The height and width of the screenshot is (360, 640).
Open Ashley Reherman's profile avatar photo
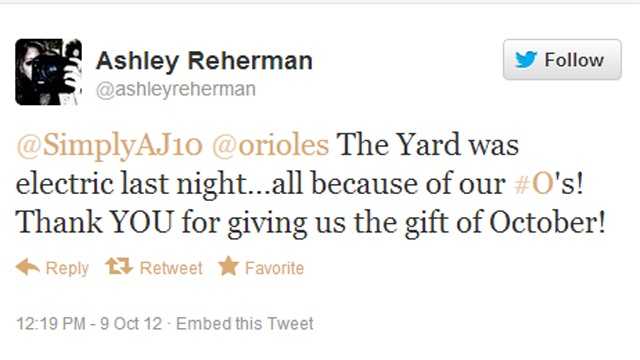[49, 72]
